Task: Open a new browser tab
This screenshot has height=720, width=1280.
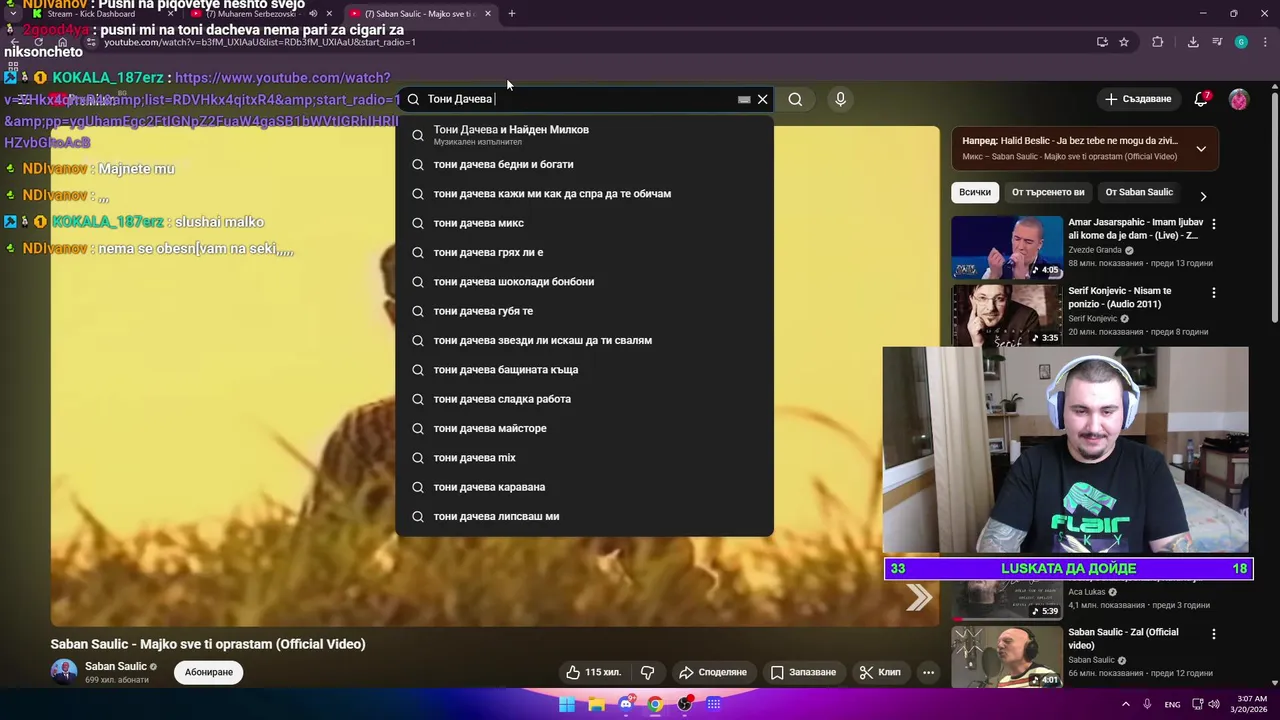Action: (x=511, y=14)
